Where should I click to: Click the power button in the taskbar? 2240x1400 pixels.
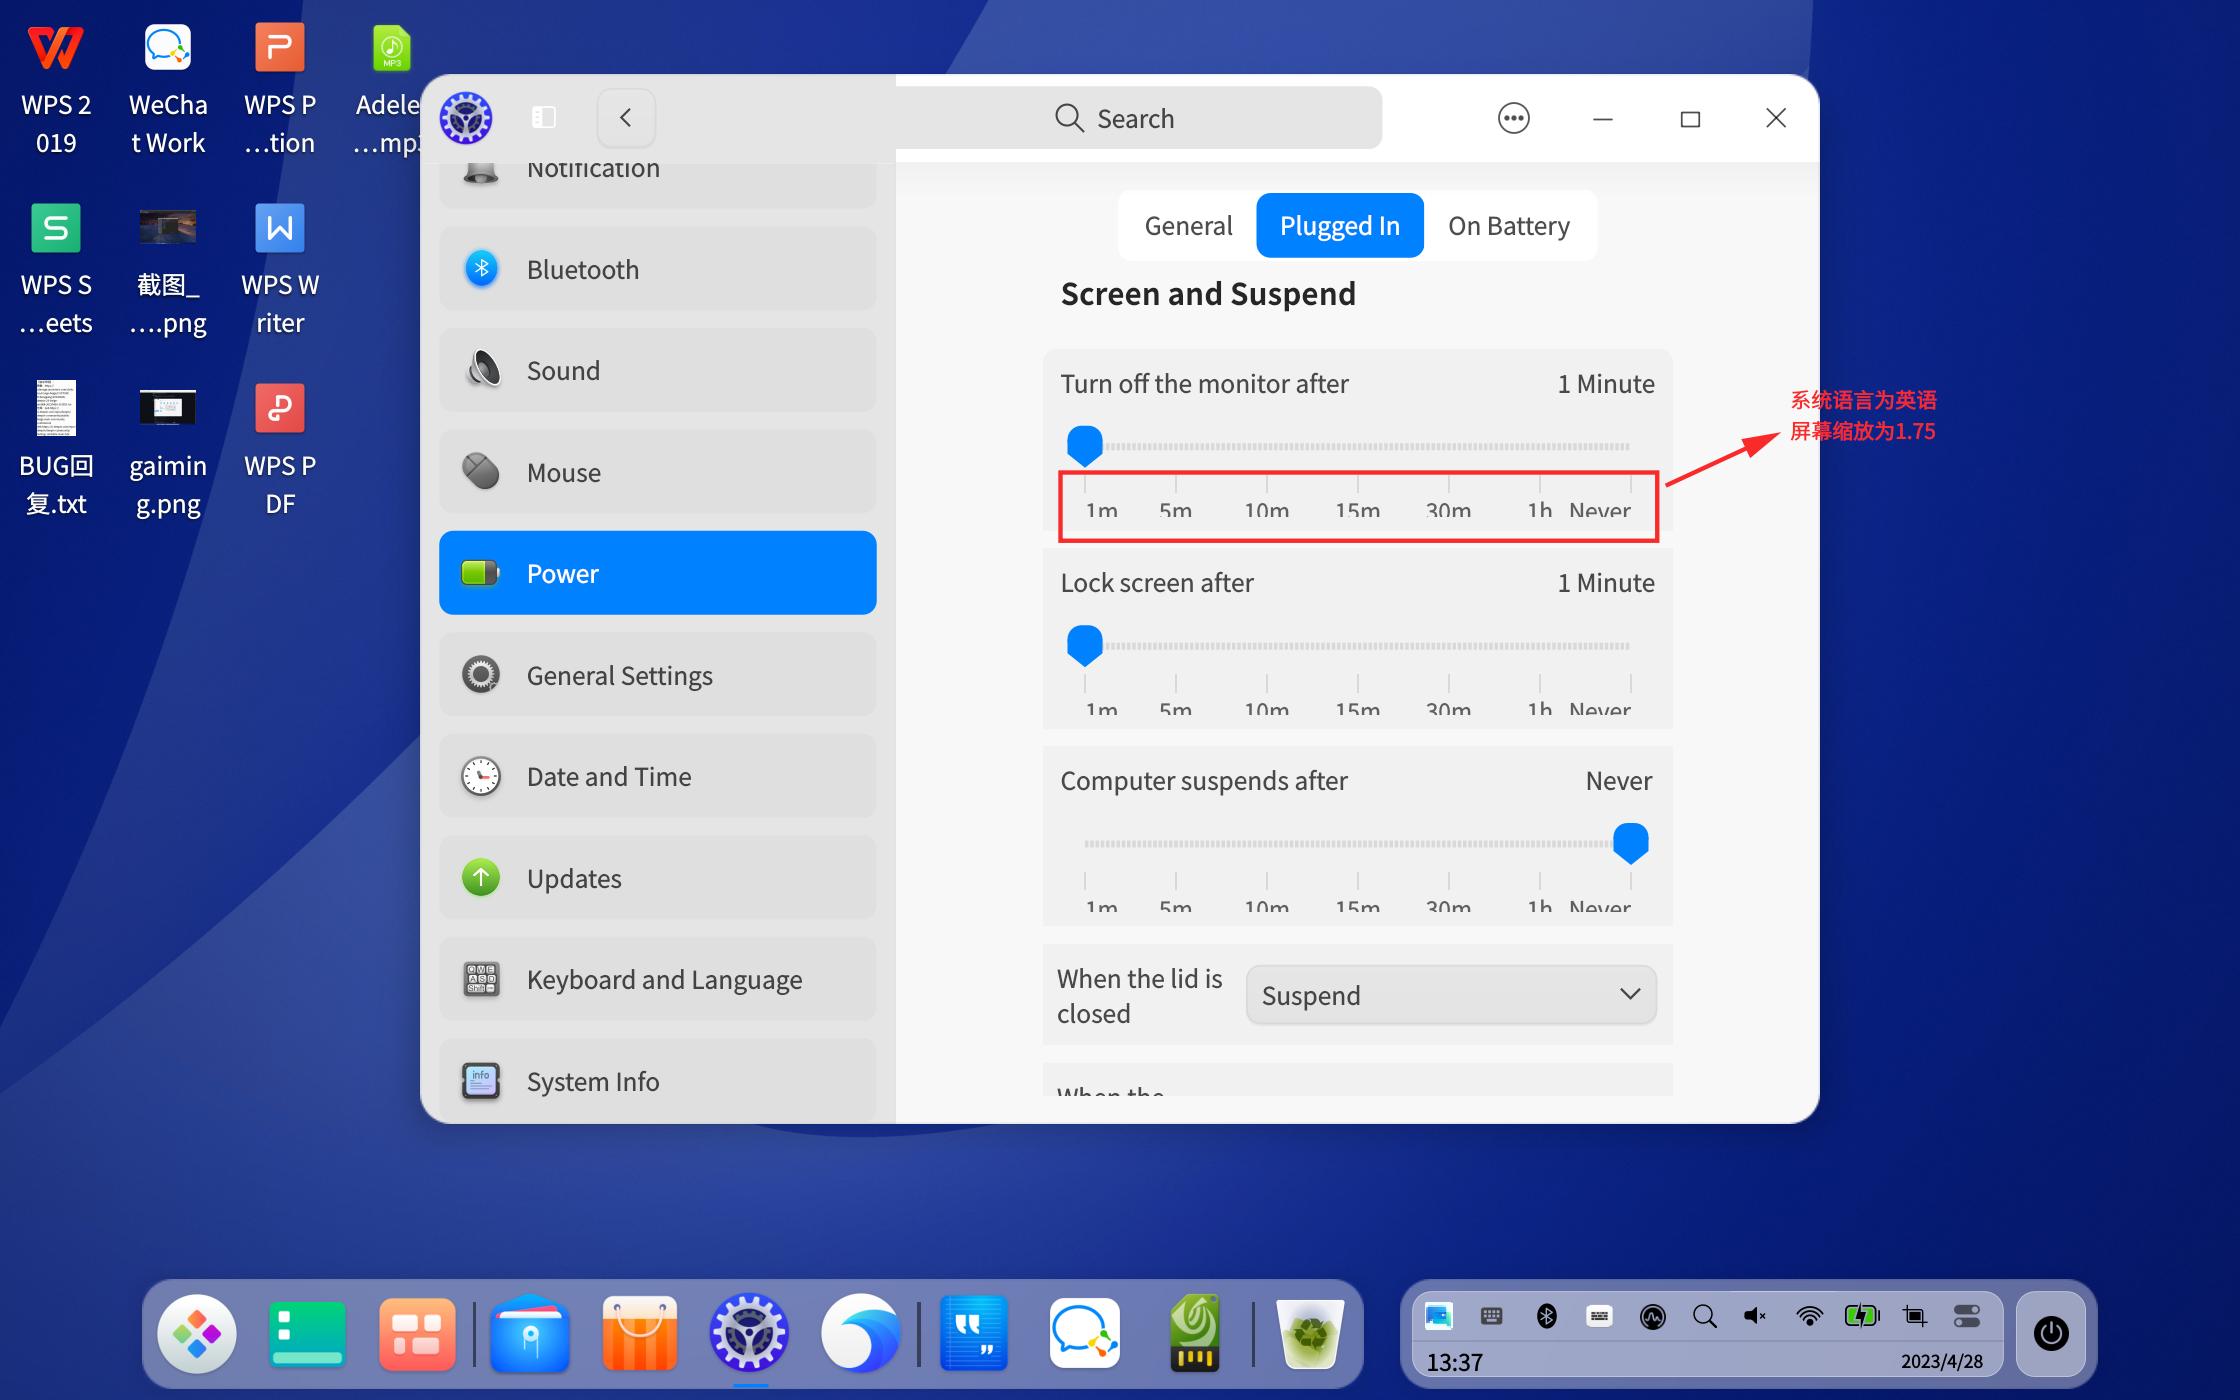2052,1333
